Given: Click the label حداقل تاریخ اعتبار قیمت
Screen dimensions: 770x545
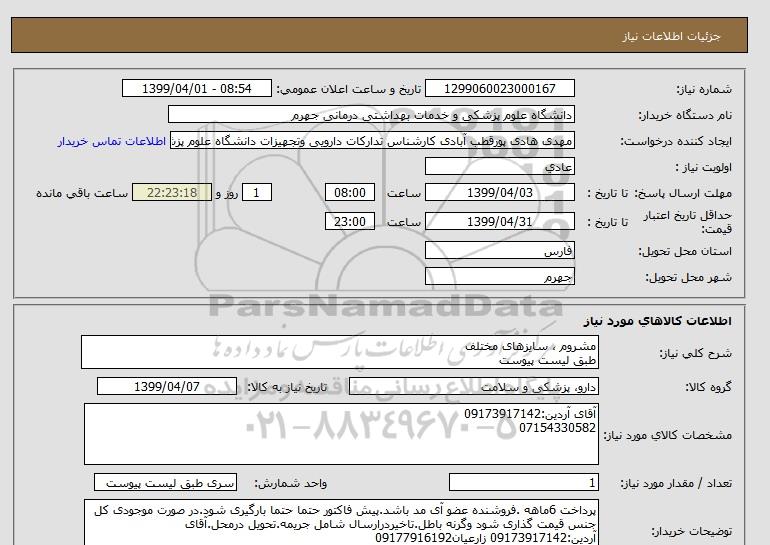Looking at the screenshot, I should 688,222.
